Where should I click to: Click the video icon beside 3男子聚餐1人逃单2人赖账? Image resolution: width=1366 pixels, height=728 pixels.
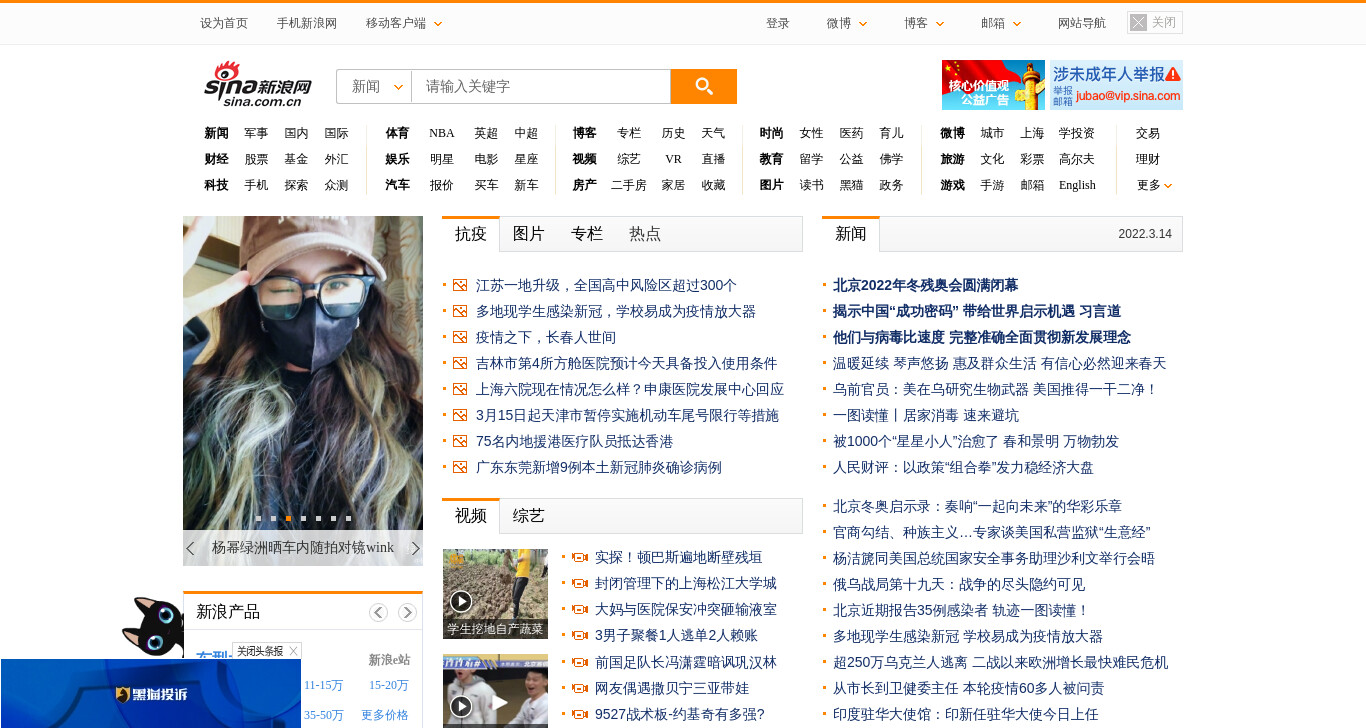579,635
